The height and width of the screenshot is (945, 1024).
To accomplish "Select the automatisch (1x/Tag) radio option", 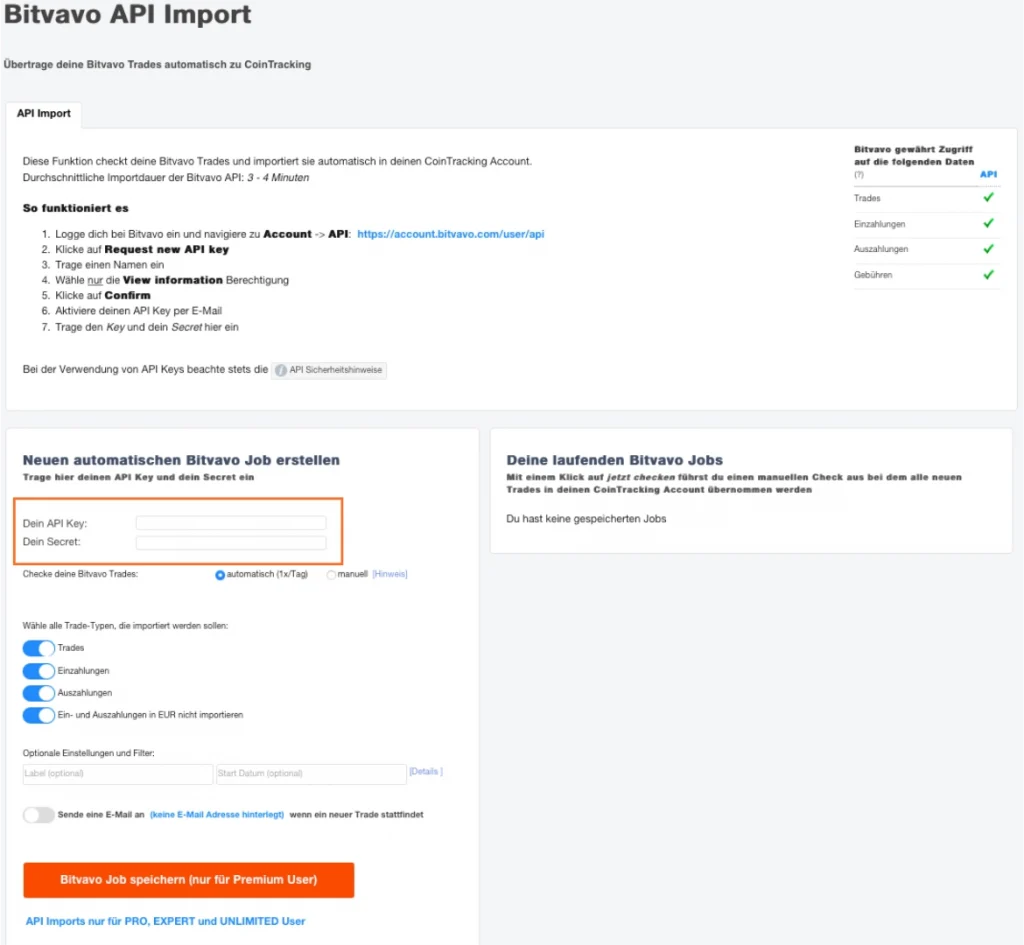I will 221,575.
